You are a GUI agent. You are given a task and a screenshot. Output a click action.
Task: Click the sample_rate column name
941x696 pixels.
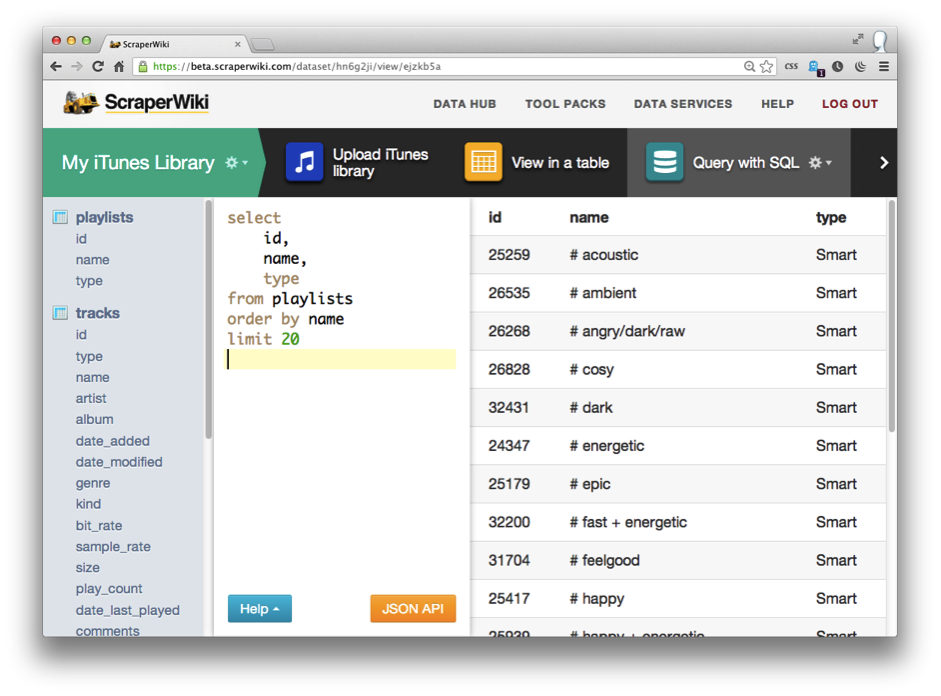pyautogui.click(x=113, y=547)
